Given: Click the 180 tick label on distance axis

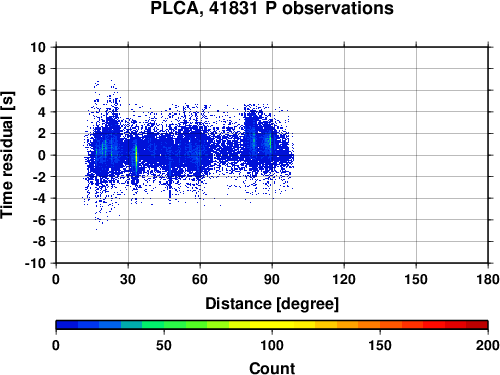Looking at the screenshot, I should point(488,279).
